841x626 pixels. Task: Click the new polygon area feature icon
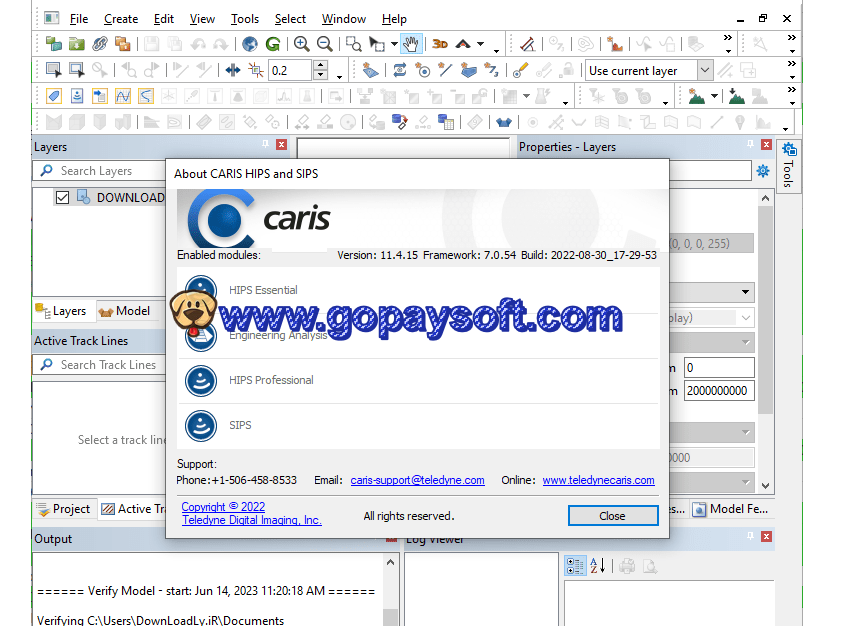468,70
